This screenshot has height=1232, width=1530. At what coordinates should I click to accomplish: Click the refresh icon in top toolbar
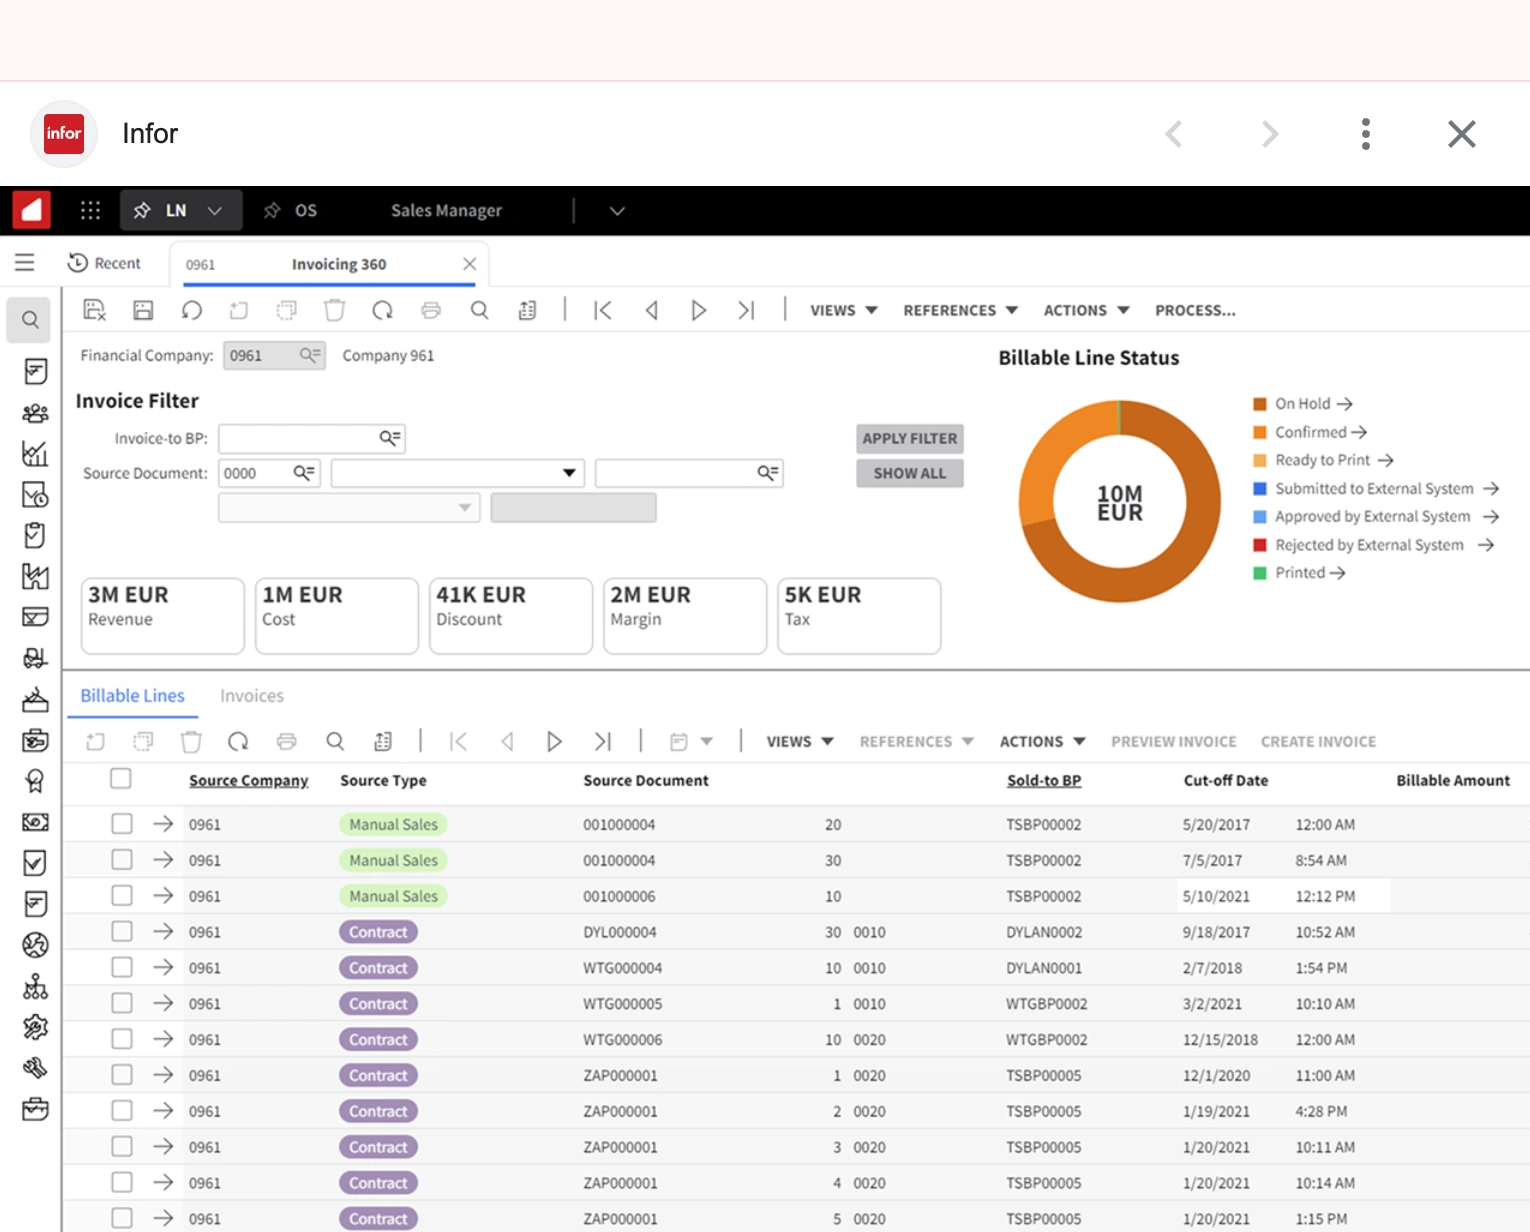pyautogui.click(x=383, y=310)
